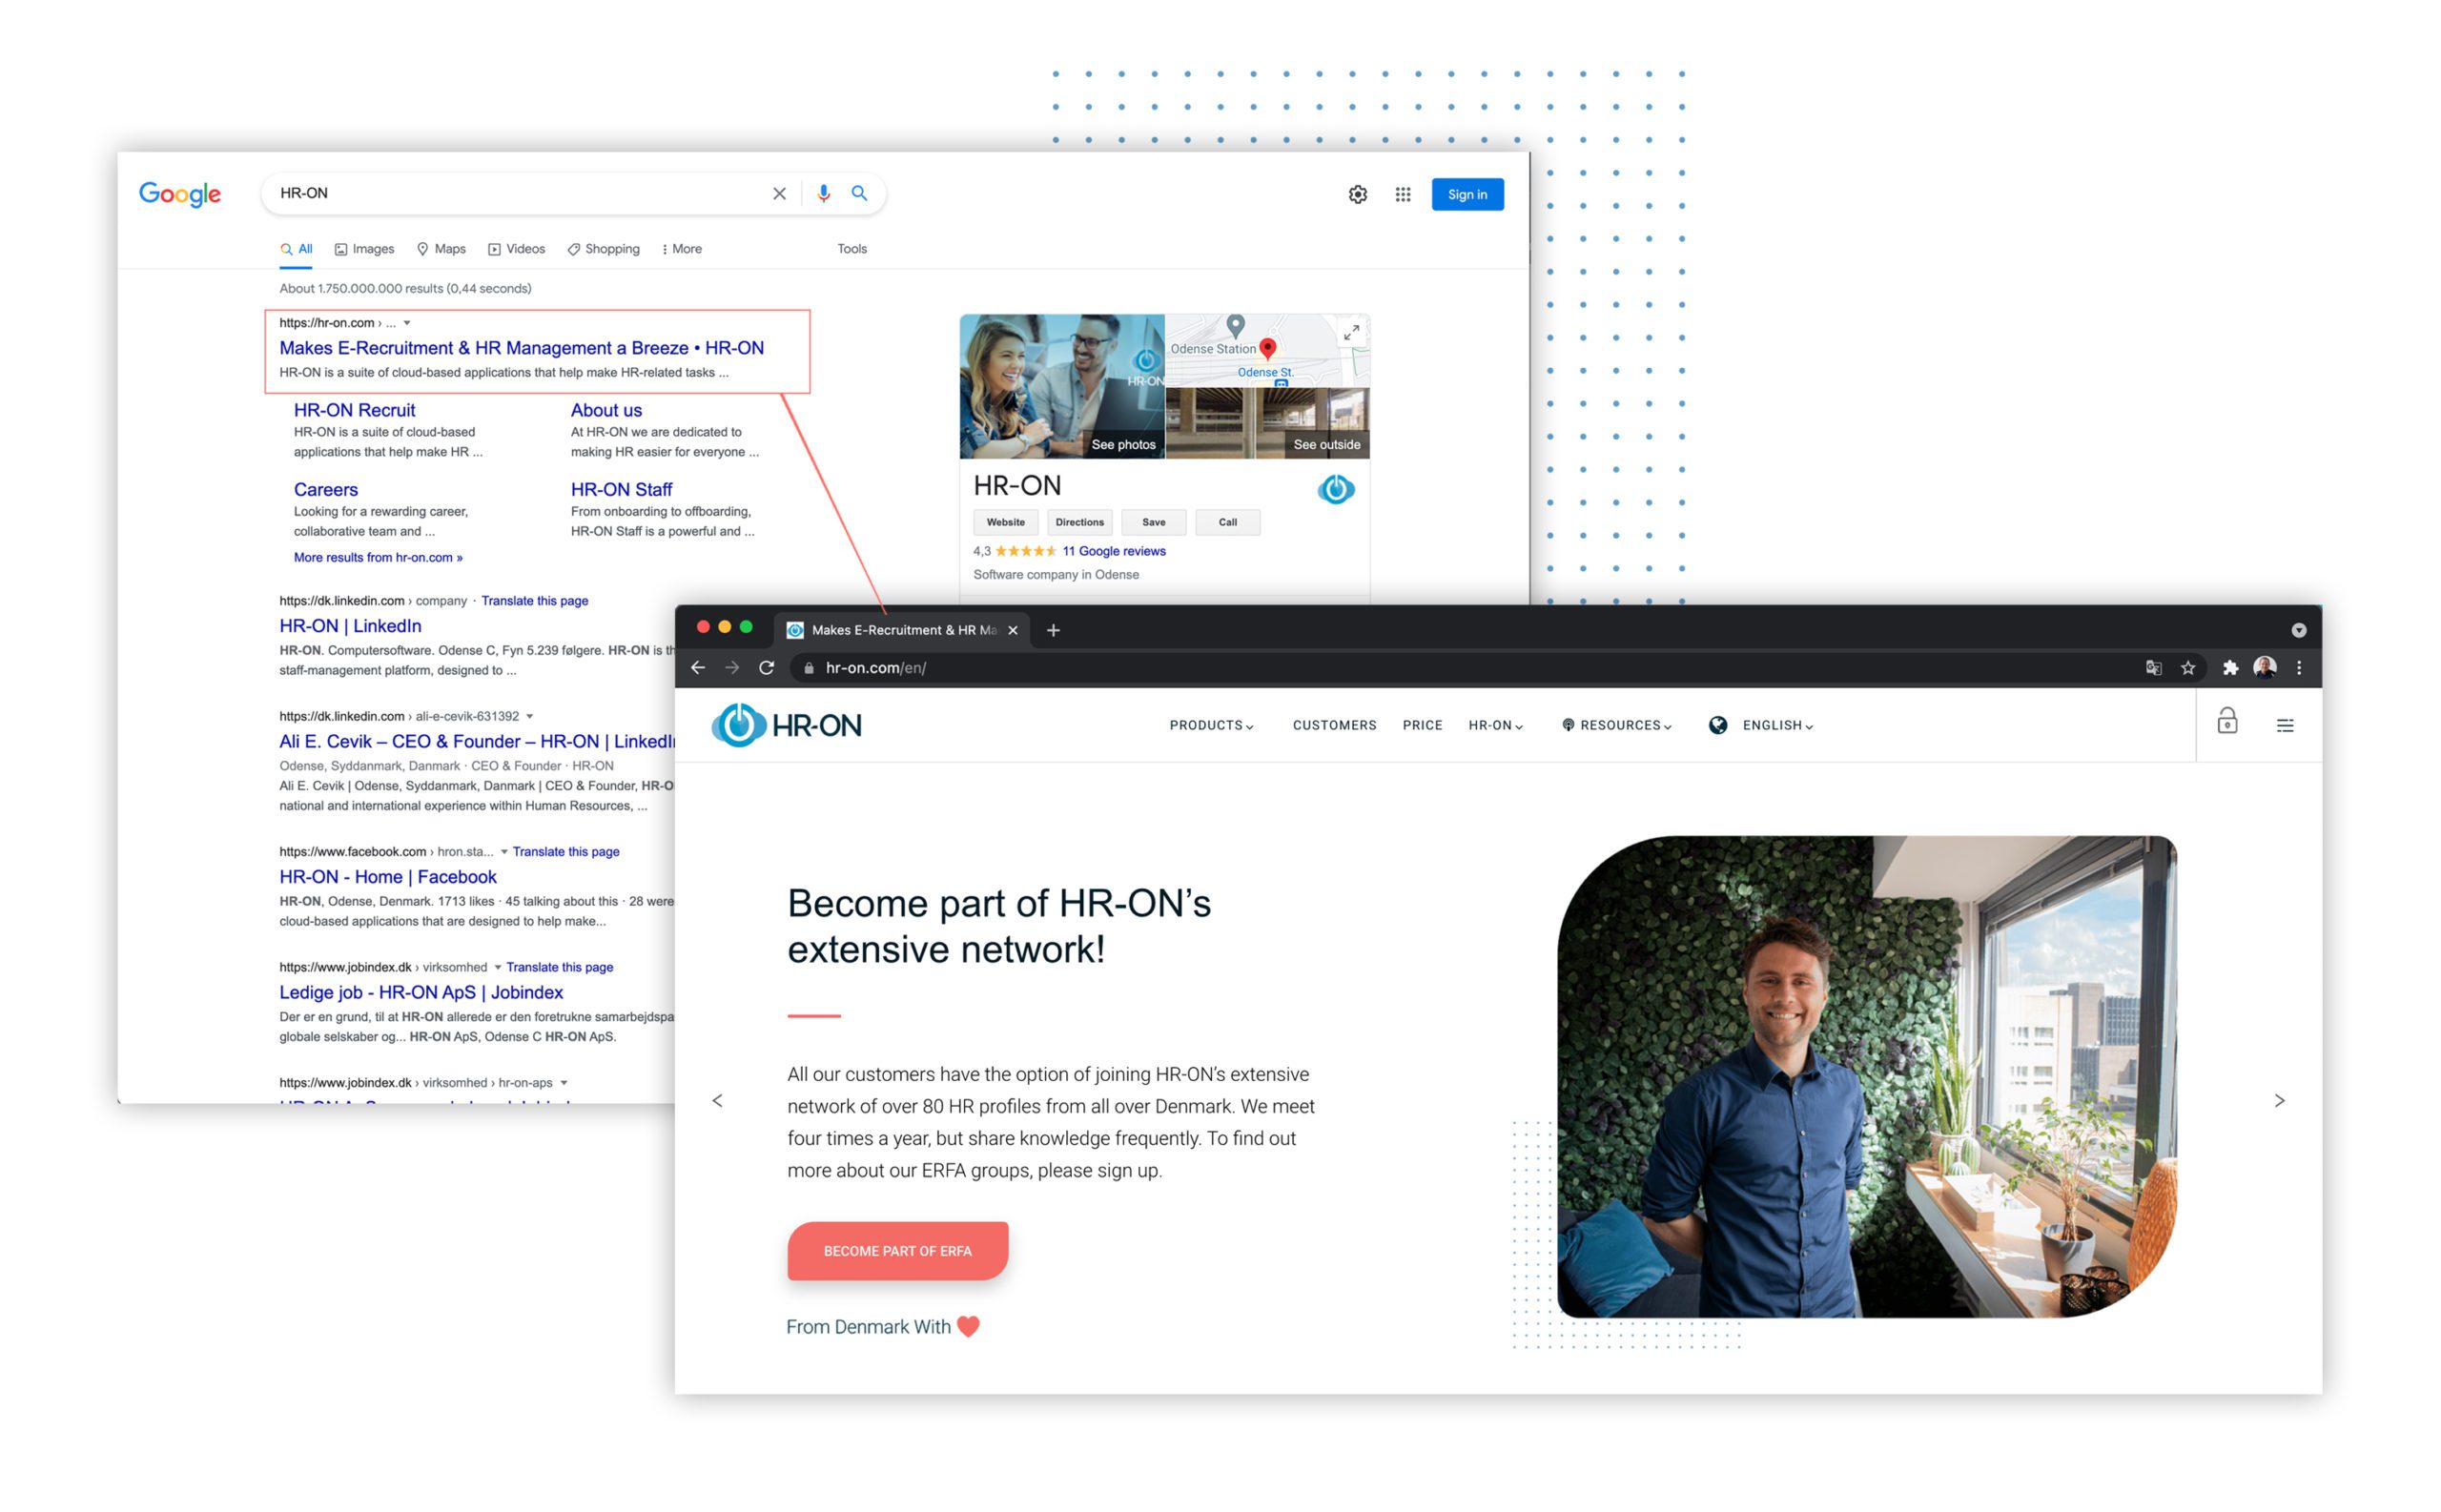View See outside street thumbnail
Viewport: 2441px width, 1512px height.
pos(1267,423)
